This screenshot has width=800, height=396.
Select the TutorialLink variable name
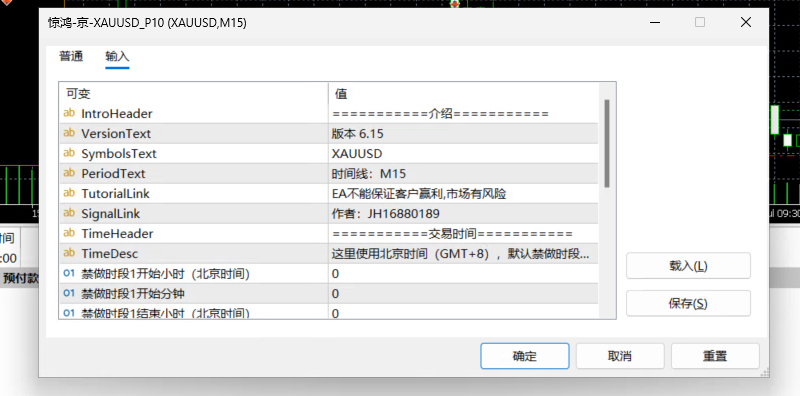click(x=116, y=194)
